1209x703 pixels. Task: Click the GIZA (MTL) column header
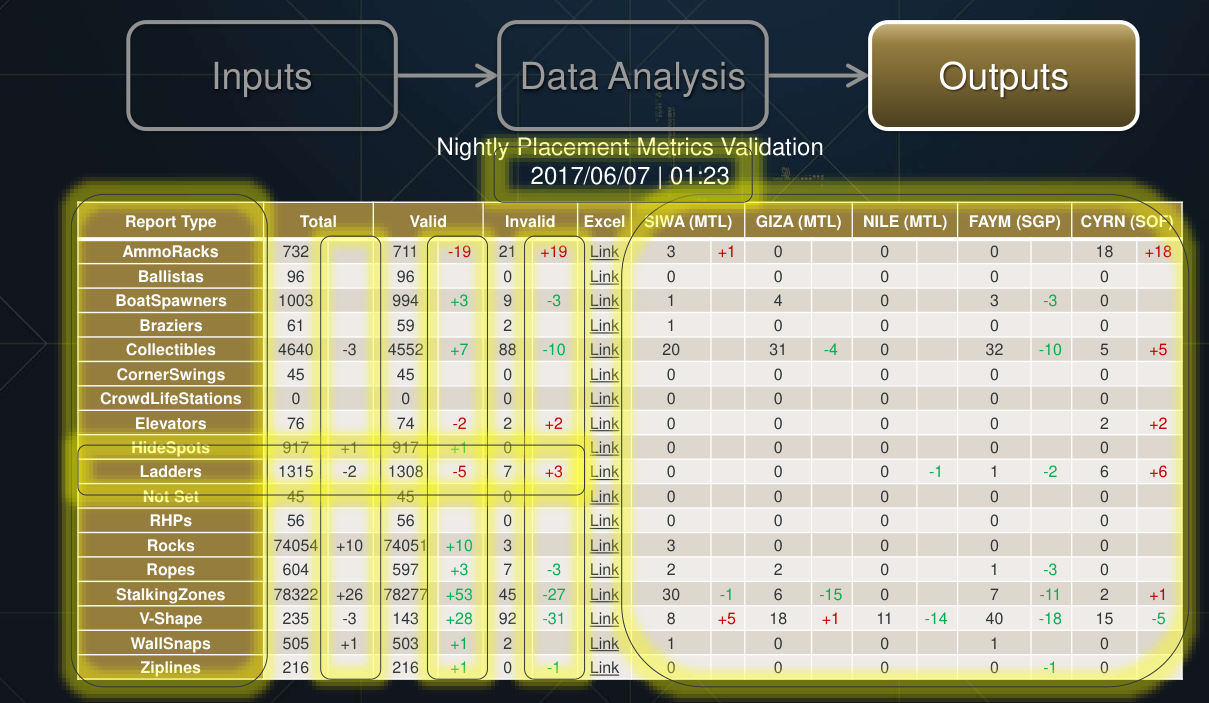click(797, 222)
